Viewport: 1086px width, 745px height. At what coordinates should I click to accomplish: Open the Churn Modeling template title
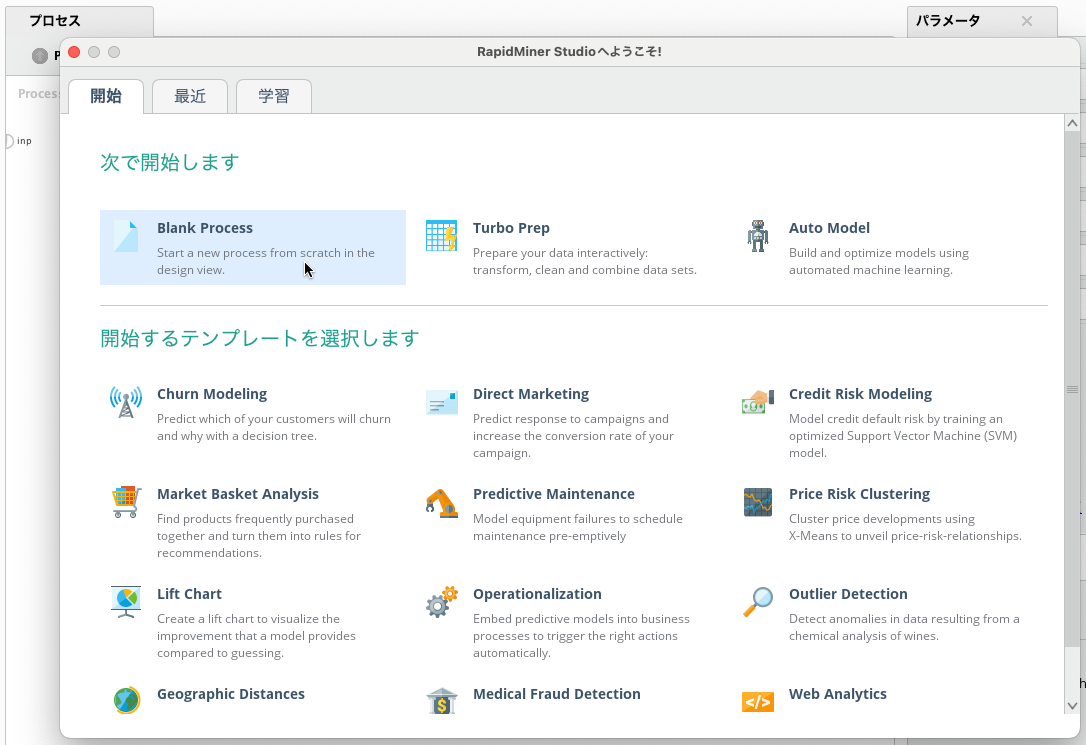212,394
